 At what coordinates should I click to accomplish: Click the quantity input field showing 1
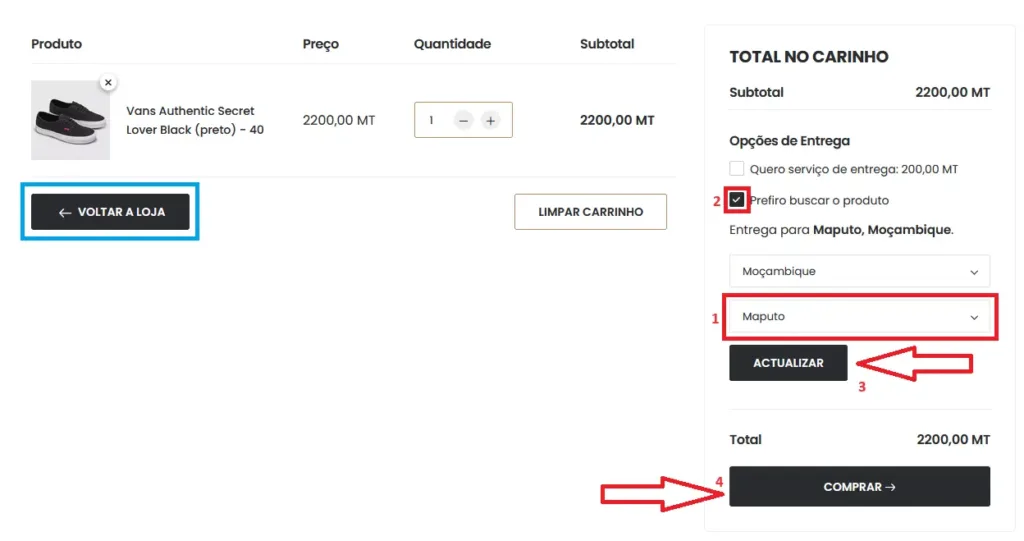click(x=432, y=120)
